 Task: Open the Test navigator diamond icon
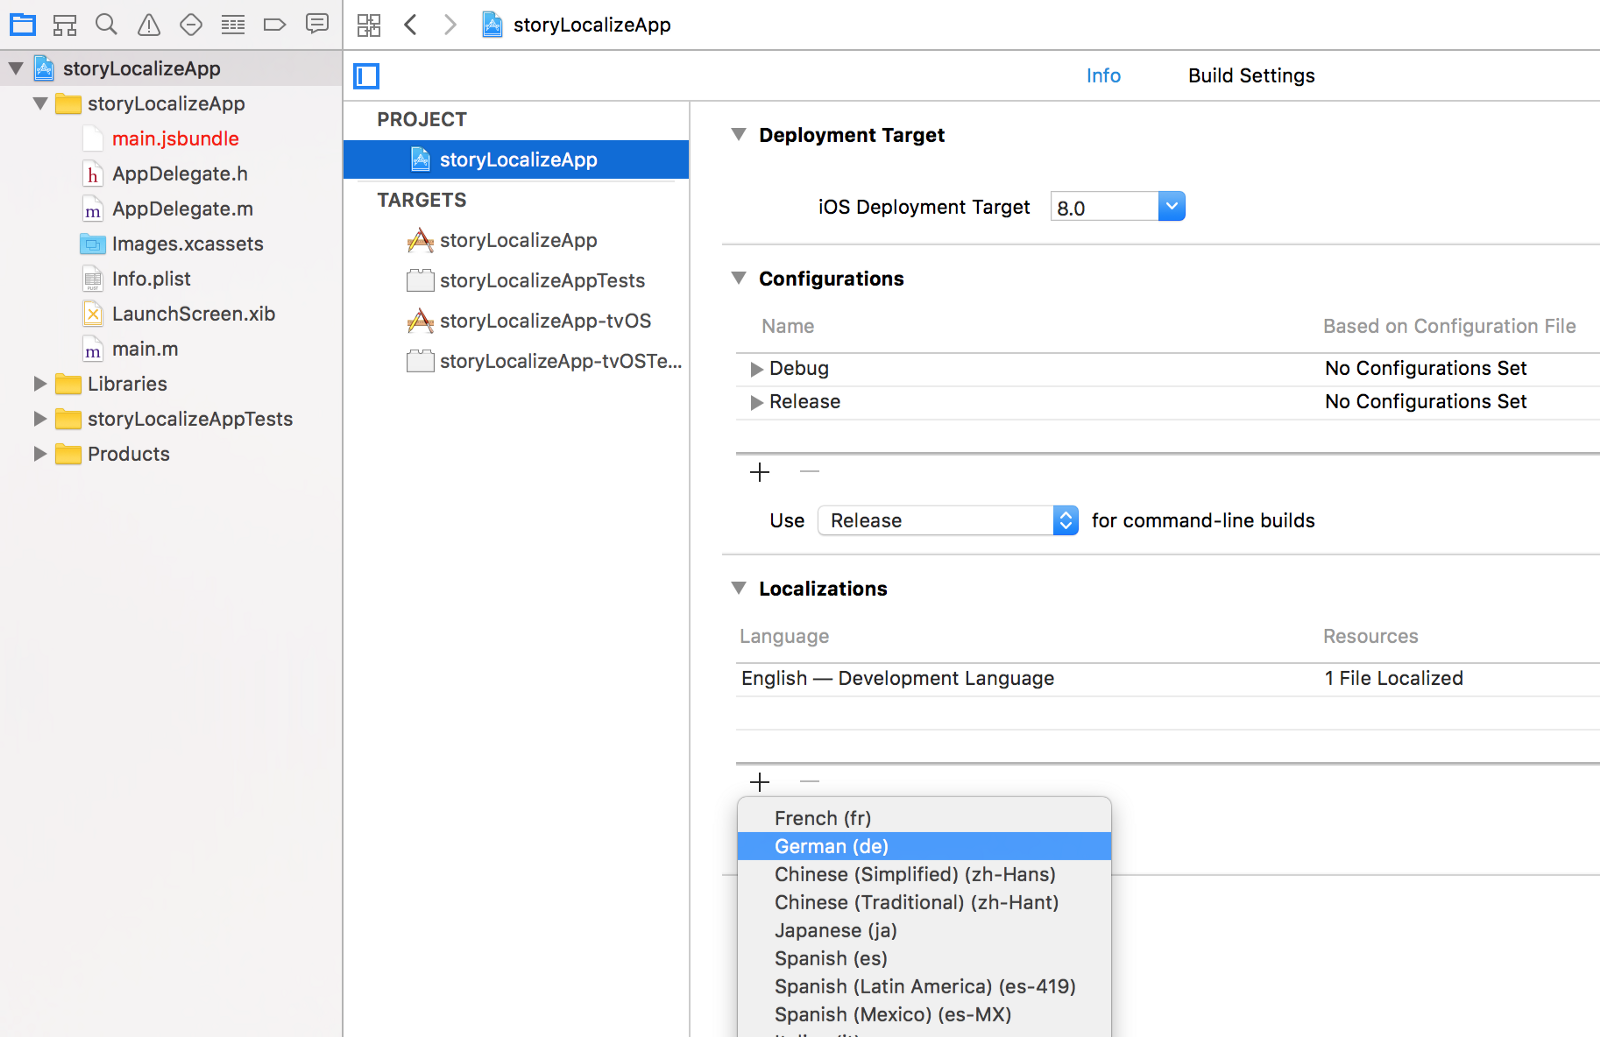pos(191,25)
